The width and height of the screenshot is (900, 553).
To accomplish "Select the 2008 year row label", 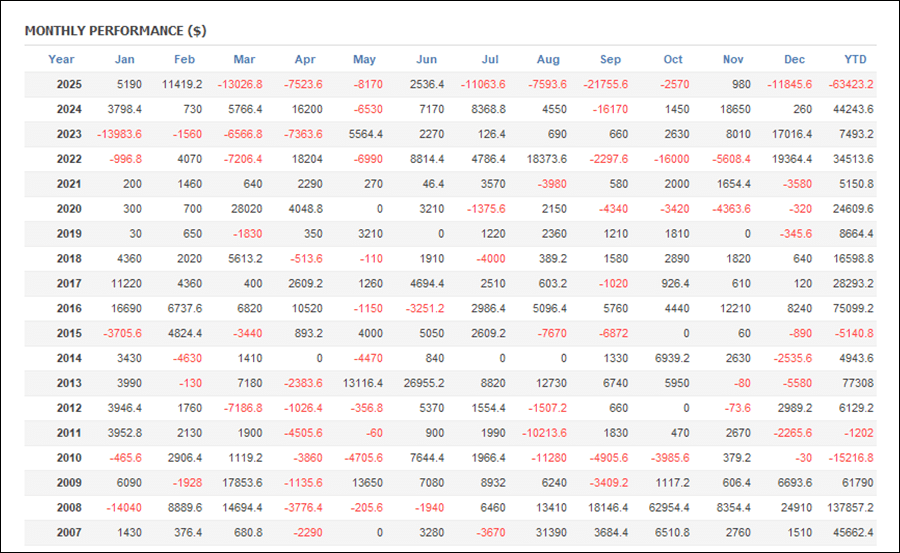I will pos(69,508).
